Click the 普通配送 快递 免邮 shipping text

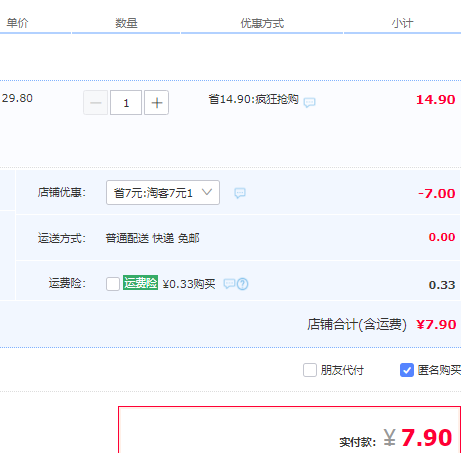pyautogui.click(x=152, y=238)
